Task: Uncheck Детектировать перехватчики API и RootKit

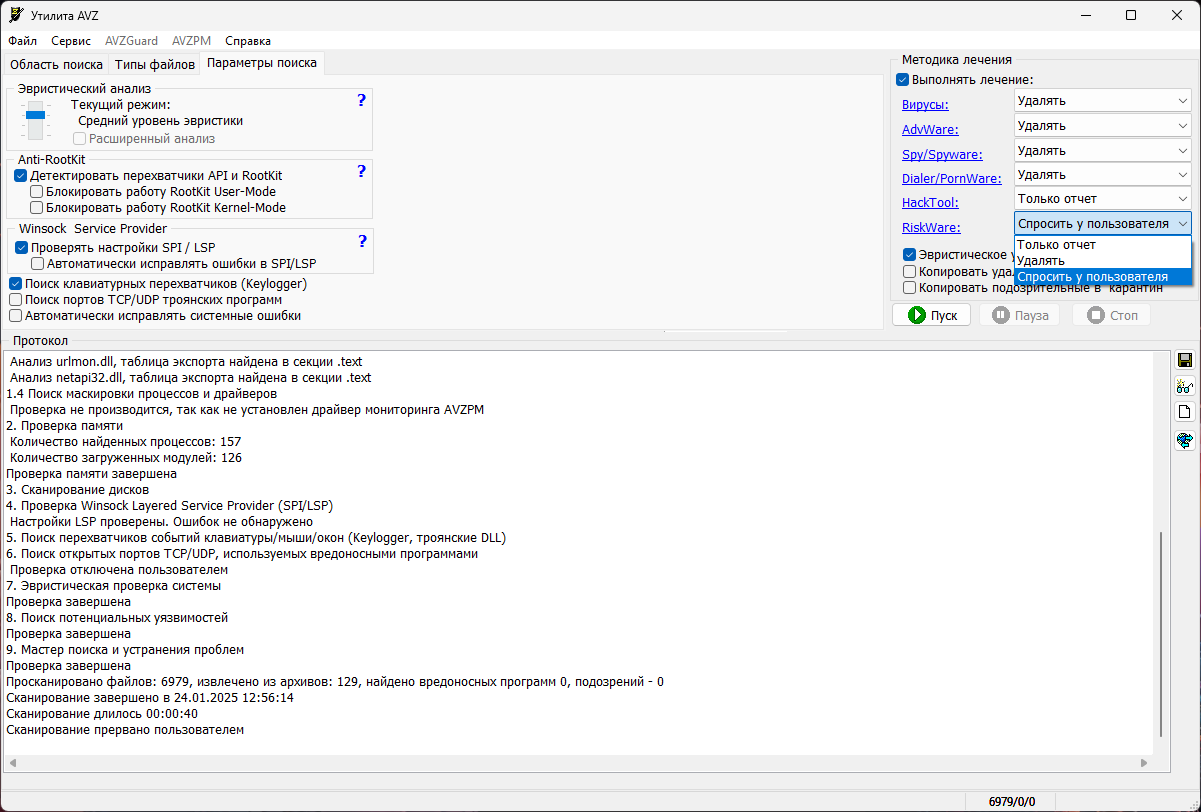Action: coord(22,174)
